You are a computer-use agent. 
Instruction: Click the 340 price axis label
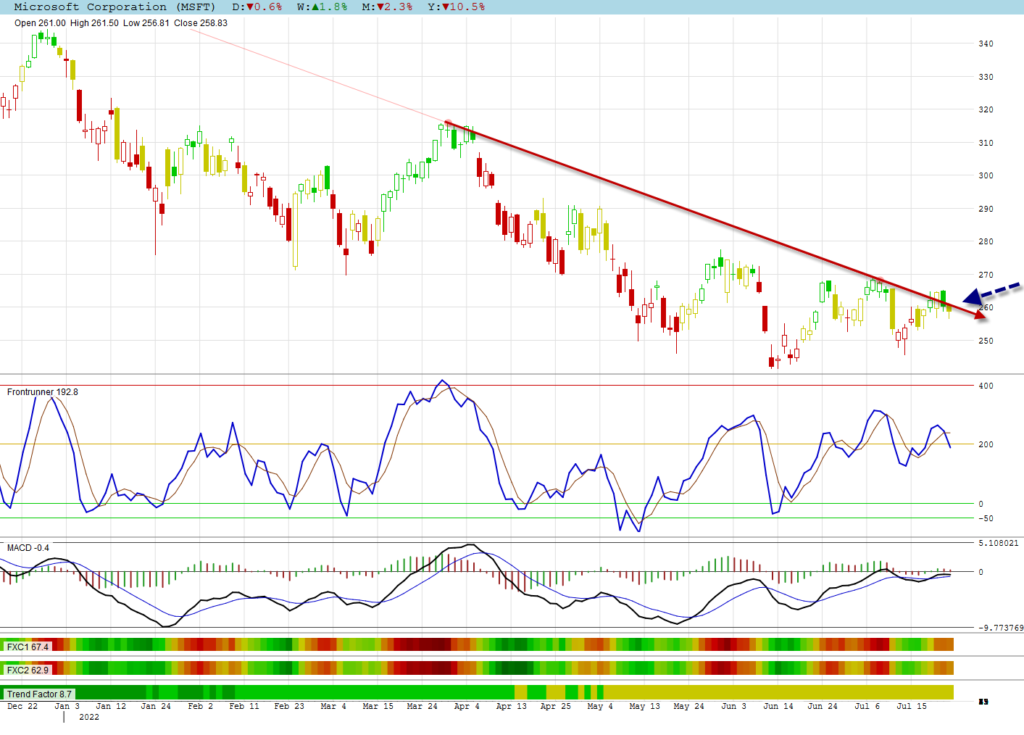[x=985, y=44]
